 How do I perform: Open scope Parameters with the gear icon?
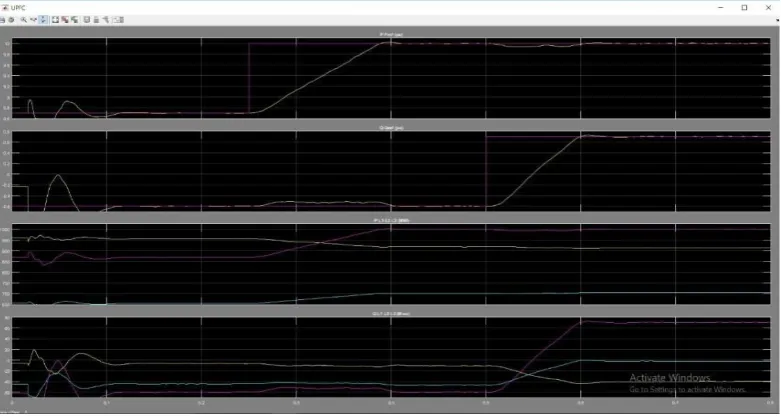(x=11, y=20)
